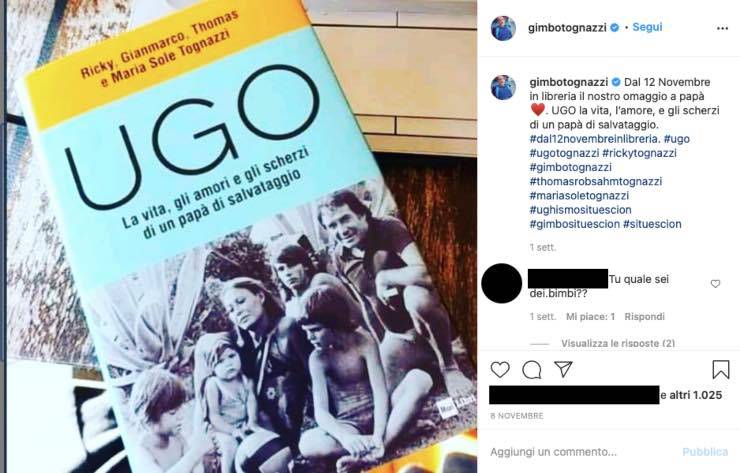View likes list via "e altri 1.025"
Viewport: 740px width, 473px height.
click(691, 395)
